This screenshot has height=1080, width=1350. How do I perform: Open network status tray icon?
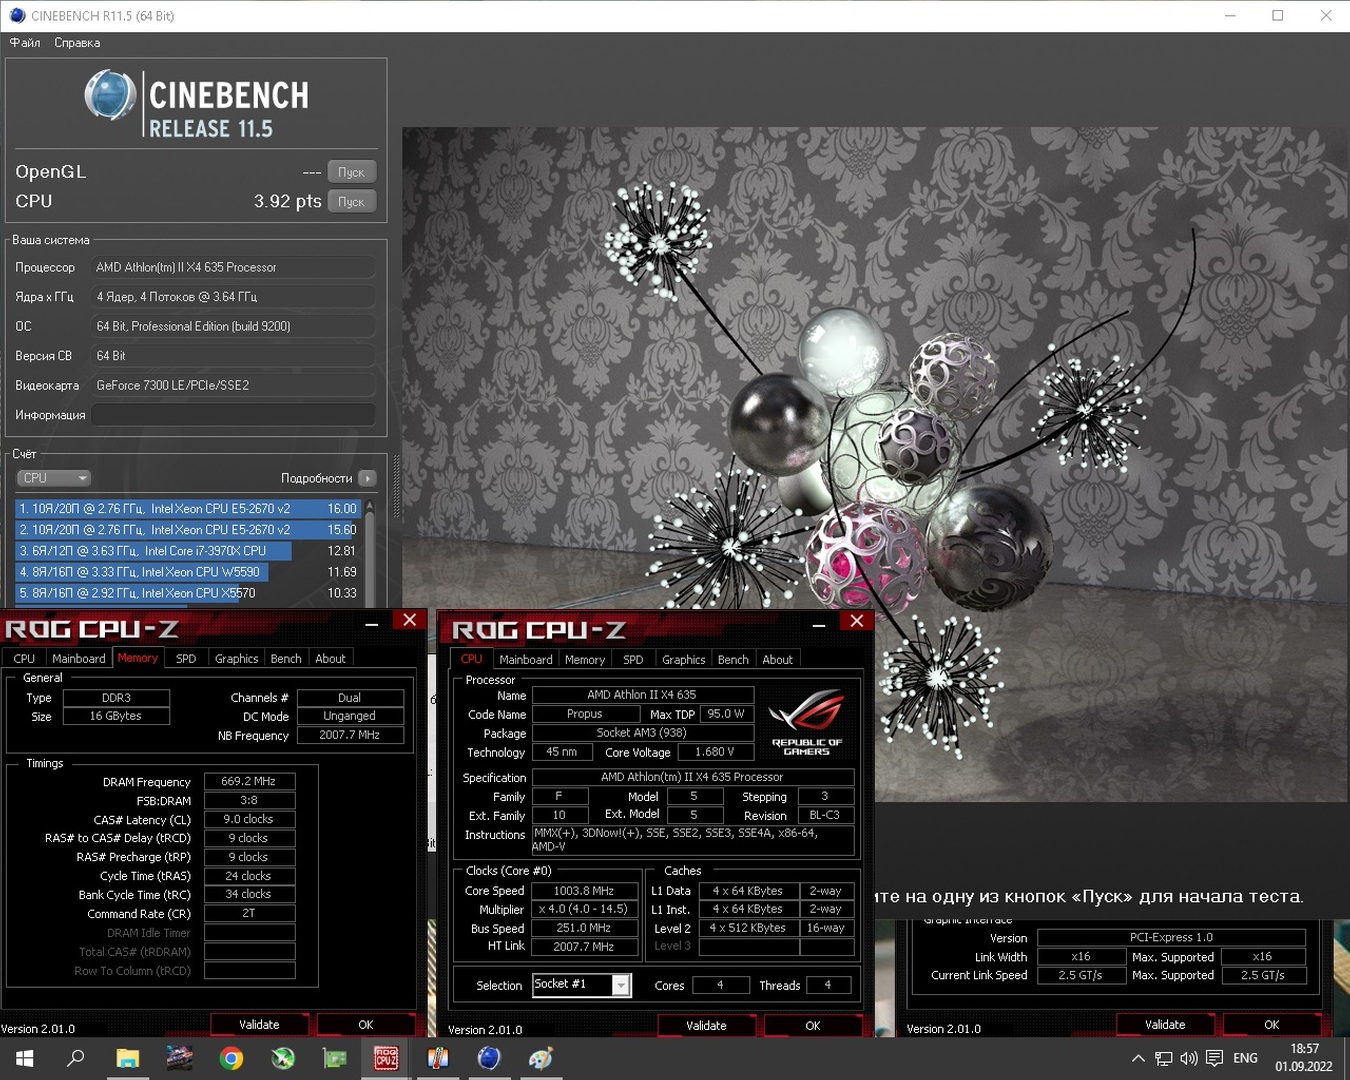click(1163, 1058)
